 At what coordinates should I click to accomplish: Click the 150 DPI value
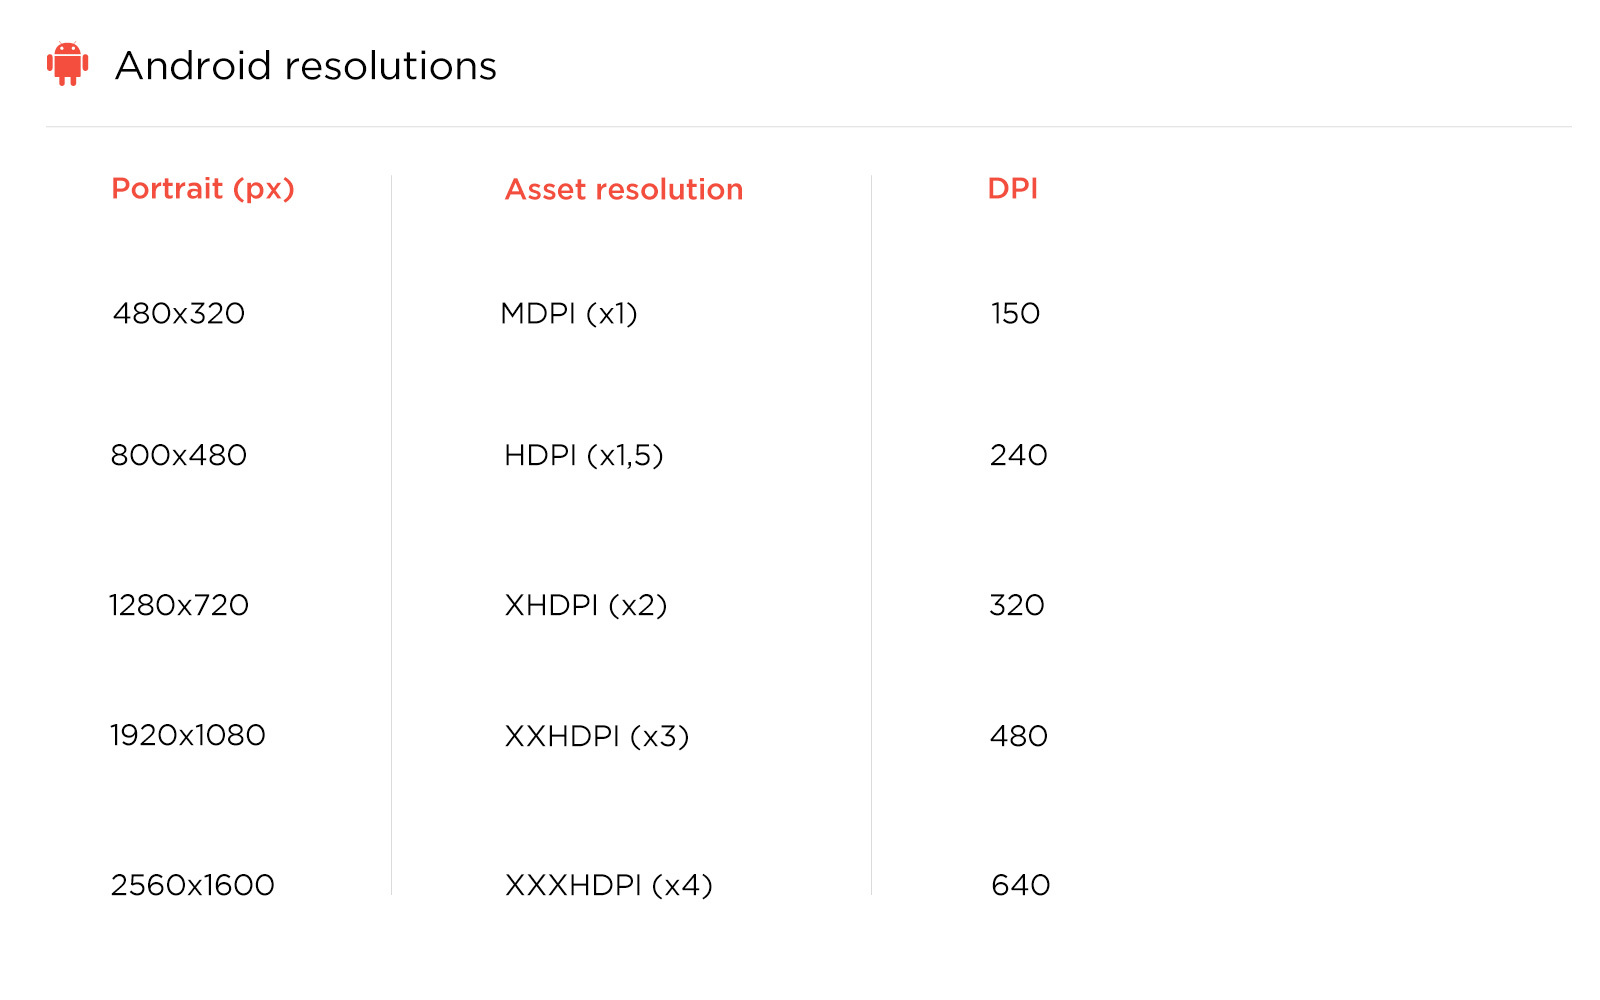point(1015,314)
